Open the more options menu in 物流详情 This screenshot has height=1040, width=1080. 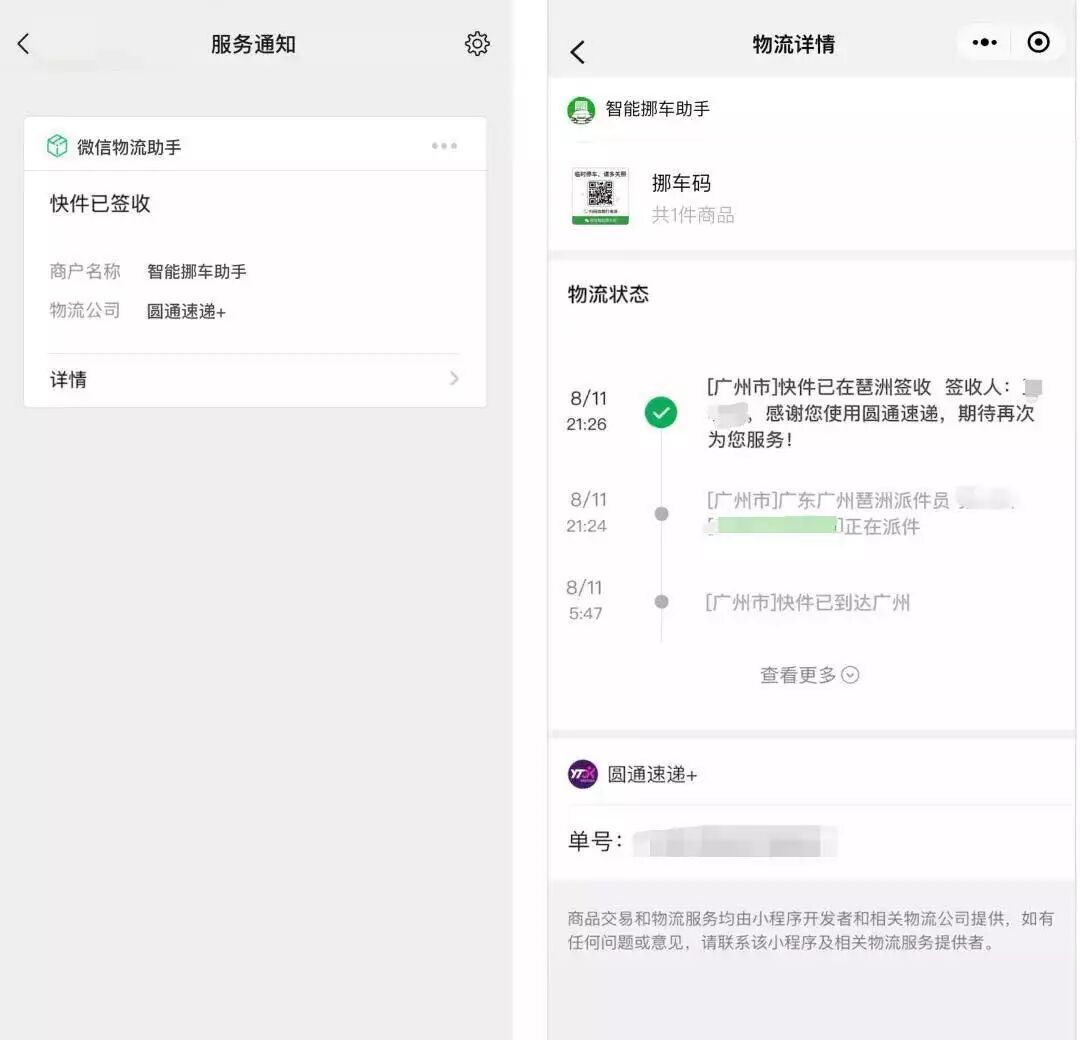(x=984, y=43)
